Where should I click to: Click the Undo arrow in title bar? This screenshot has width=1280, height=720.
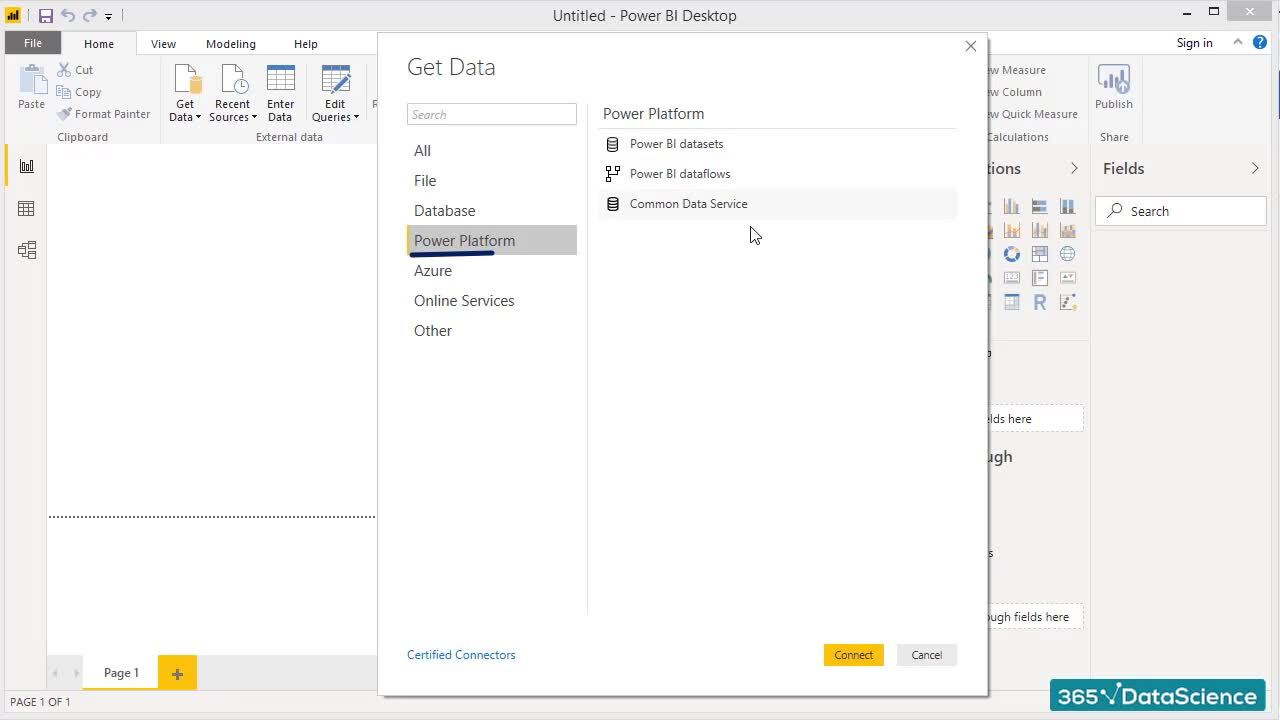(x=68, y=16)
